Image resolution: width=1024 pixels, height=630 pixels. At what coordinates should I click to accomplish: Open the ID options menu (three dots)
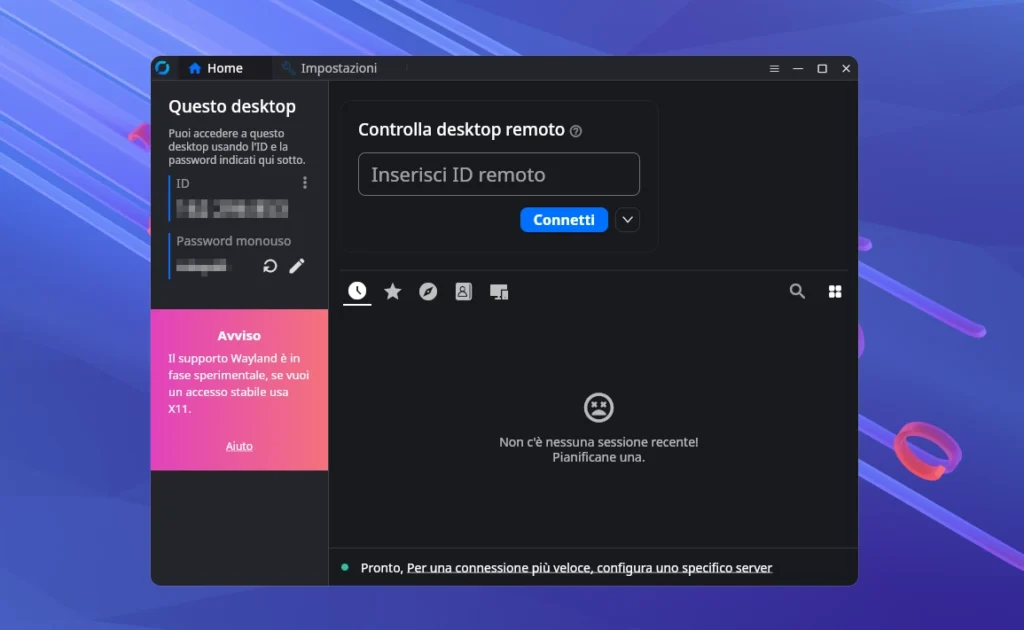tap(303, 182)
